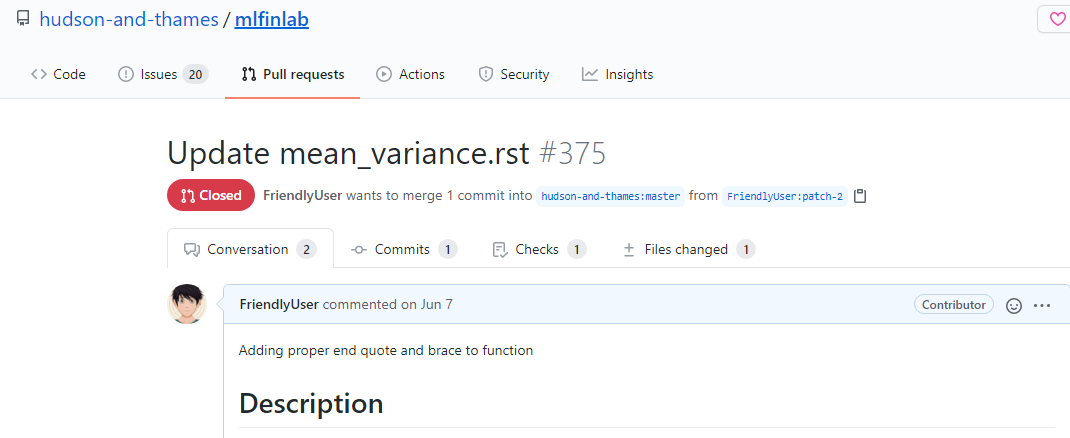Open the Code tab
Screen dimensions: 1070x438
[58, 74]
